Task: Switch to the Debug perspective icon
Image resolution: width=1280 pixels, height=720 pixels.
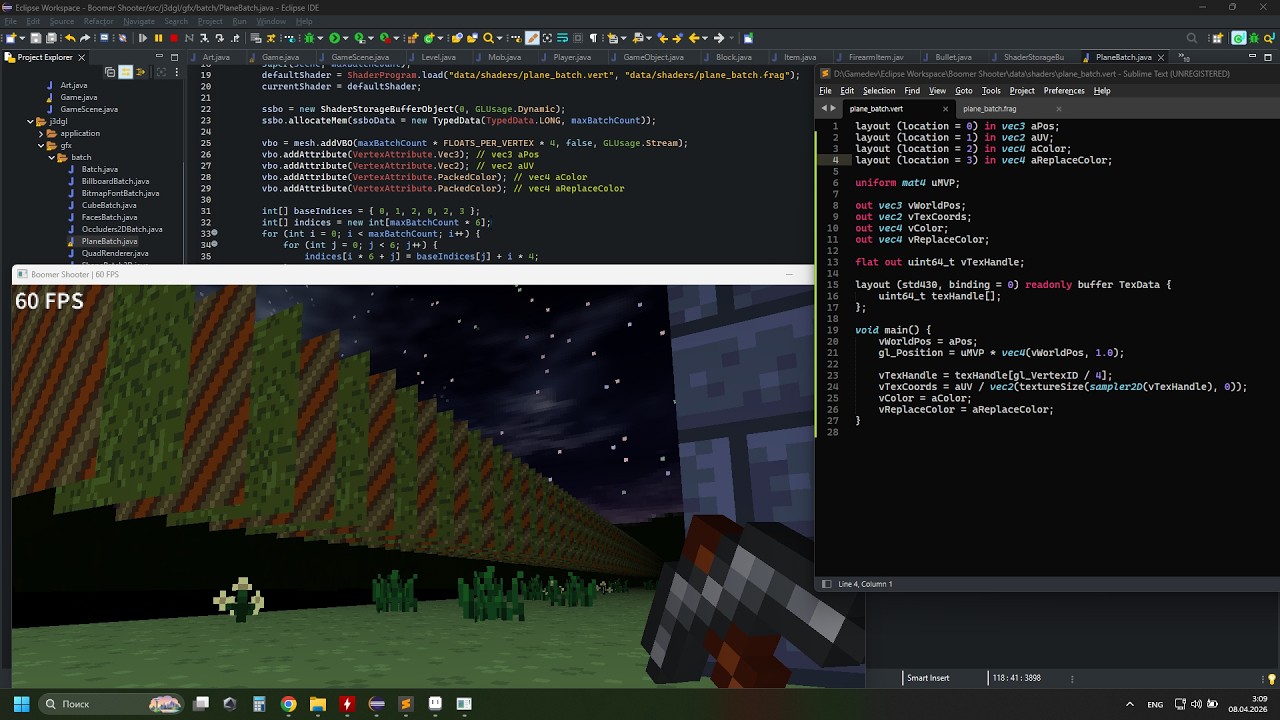Action: (x=1254, y=38)
